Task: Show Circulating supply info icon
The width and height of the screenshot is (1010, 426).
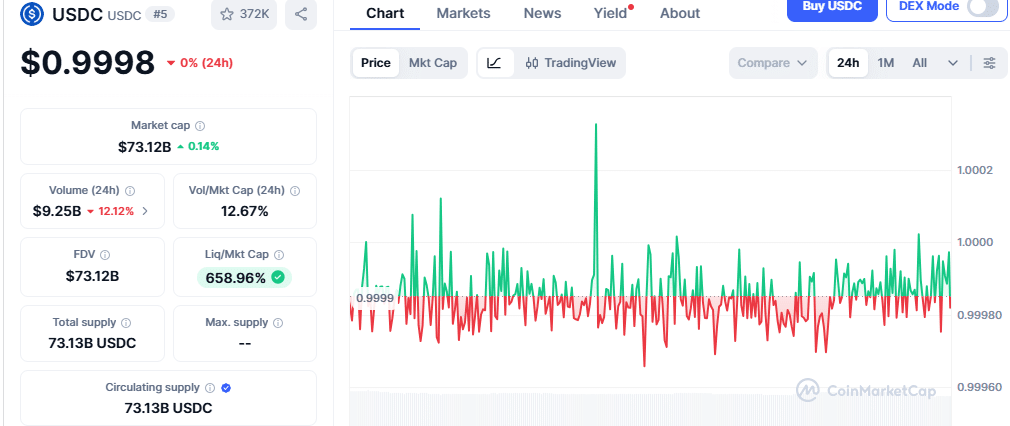Action: click(x=210, y=388)
